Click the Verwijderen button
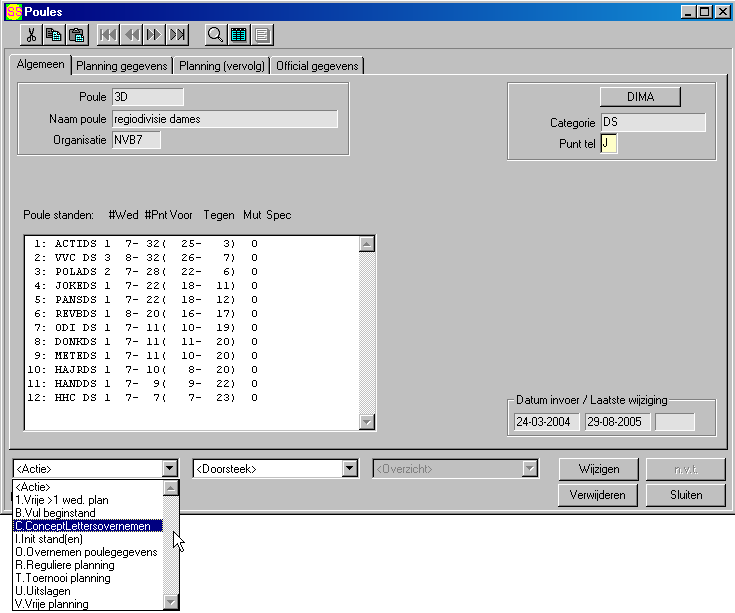This screenshot has height=613, width=735. [598, 495]
